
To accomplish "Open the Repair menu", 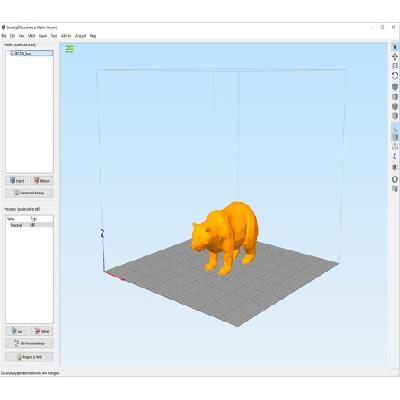I will [x=43, y=36].
